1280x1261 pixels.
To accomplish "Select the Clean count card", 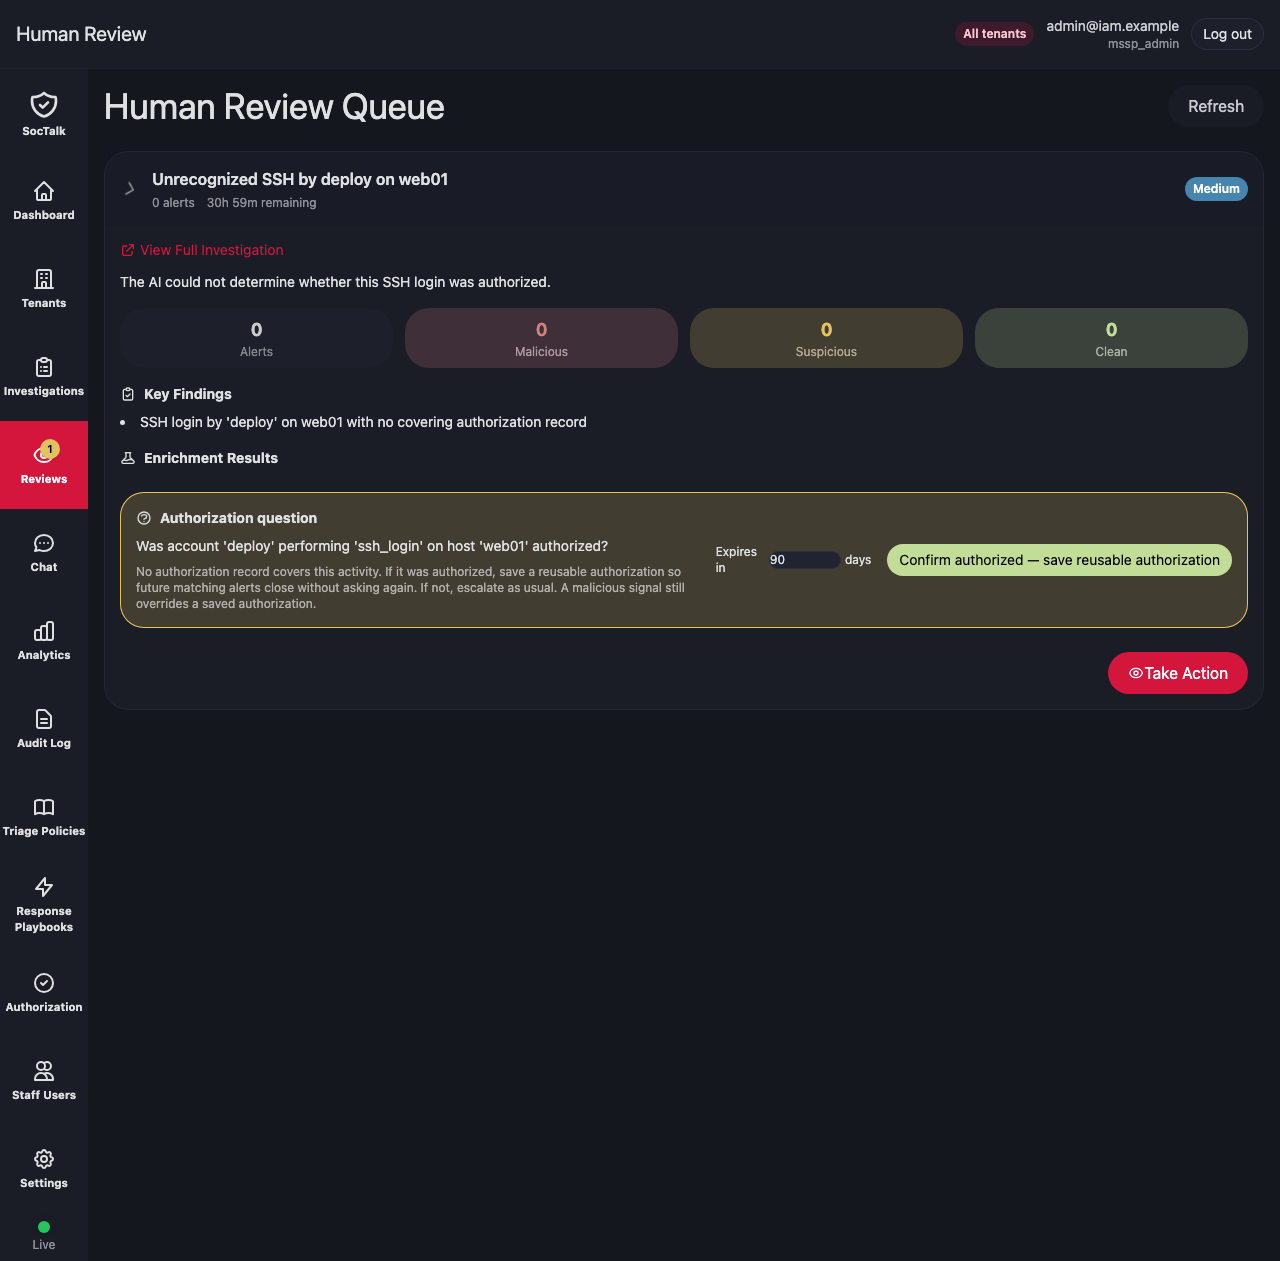I will (x=1111, y=338).
